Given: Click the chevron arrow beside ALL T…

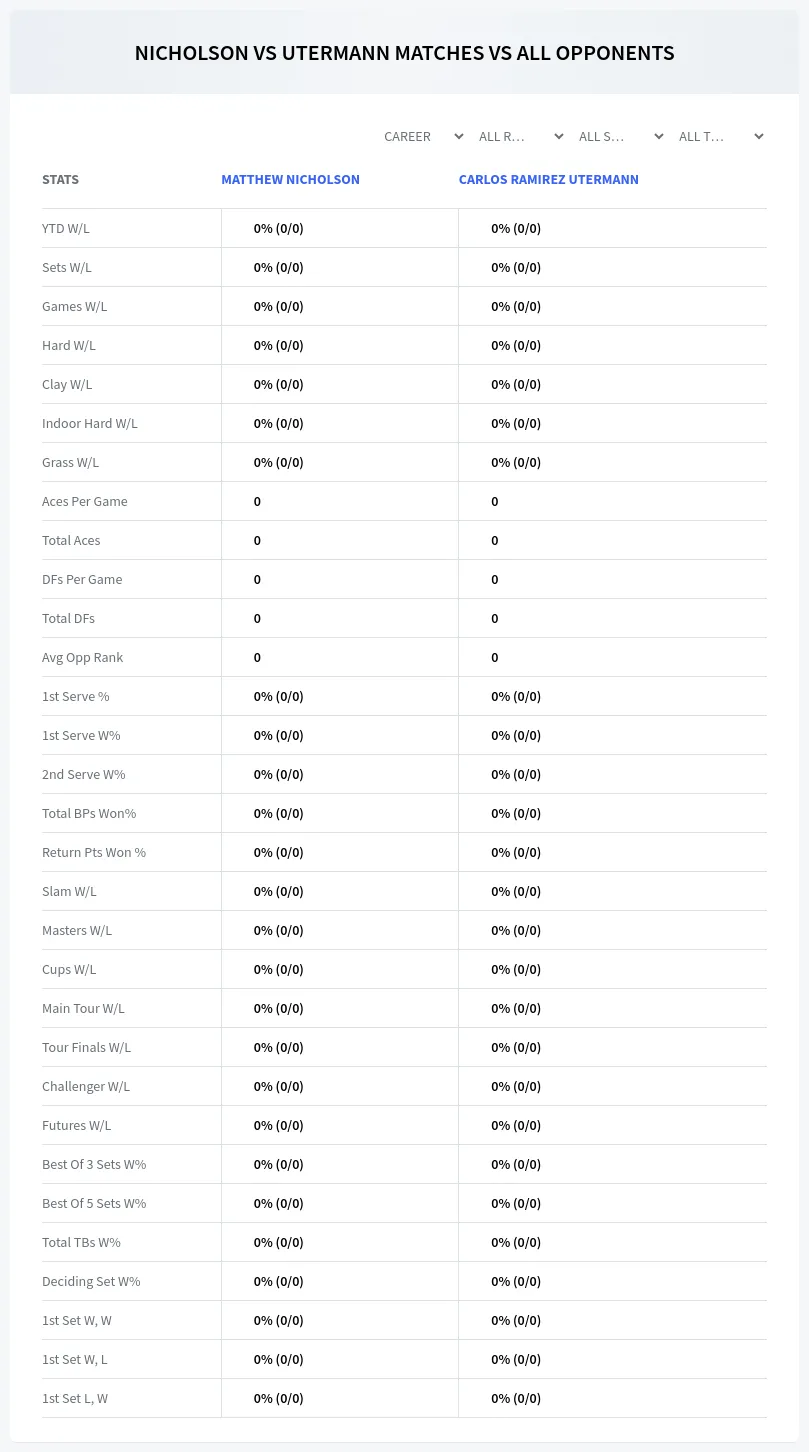Looking at the screenshot, I should [x=759, y=136].
